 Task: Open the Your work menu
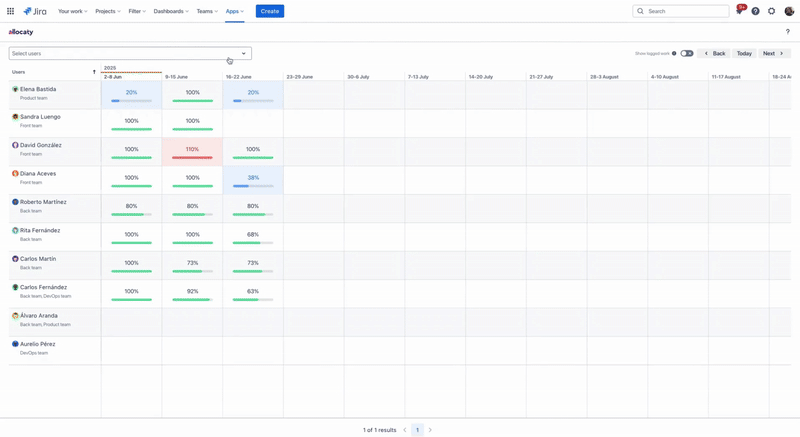[x=72, y=11]
